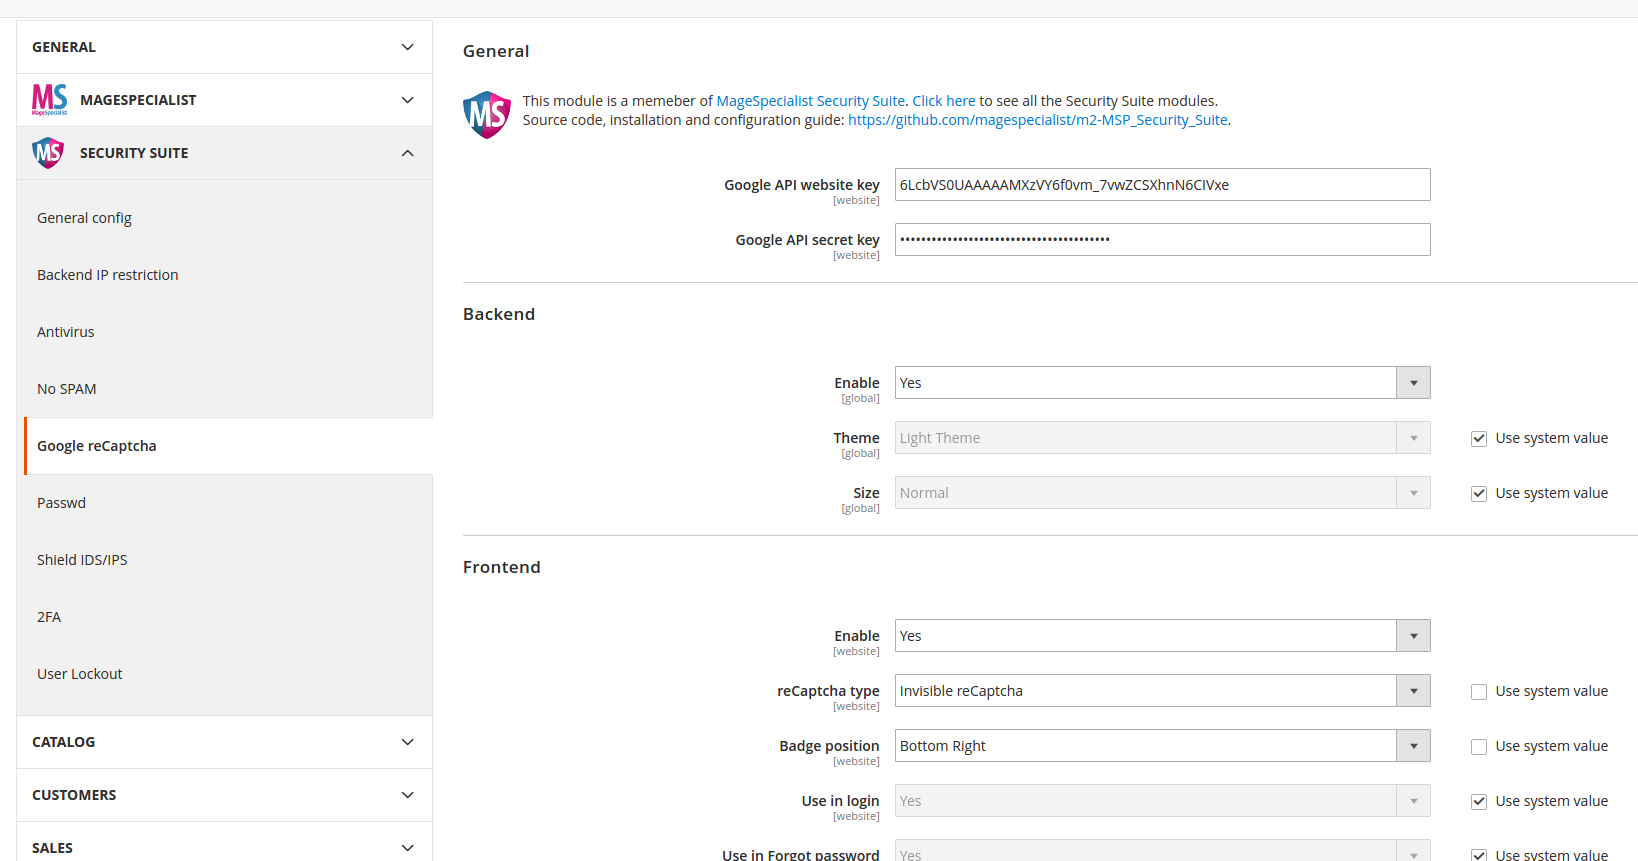Viewport: 1638px width, 861px height.
Task: Check Use system value for Badge position
Action: click(1479, 747)
